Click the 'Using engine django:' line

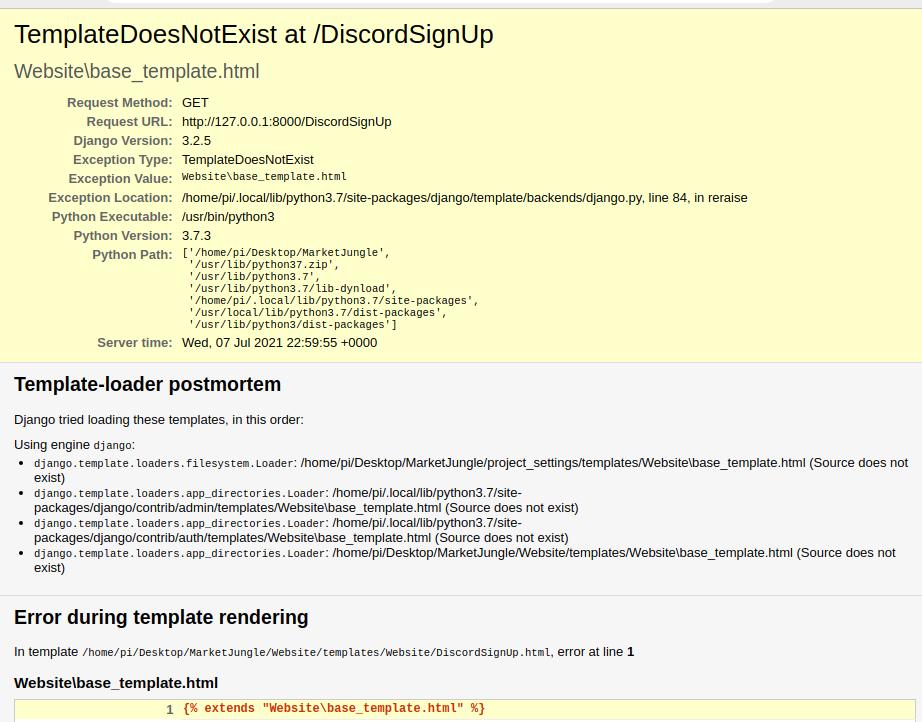[x=74, y=445]
